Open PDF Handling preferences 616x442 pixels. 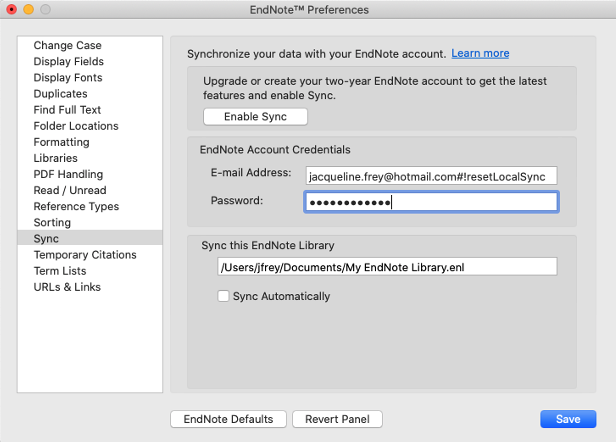[70, 174]
